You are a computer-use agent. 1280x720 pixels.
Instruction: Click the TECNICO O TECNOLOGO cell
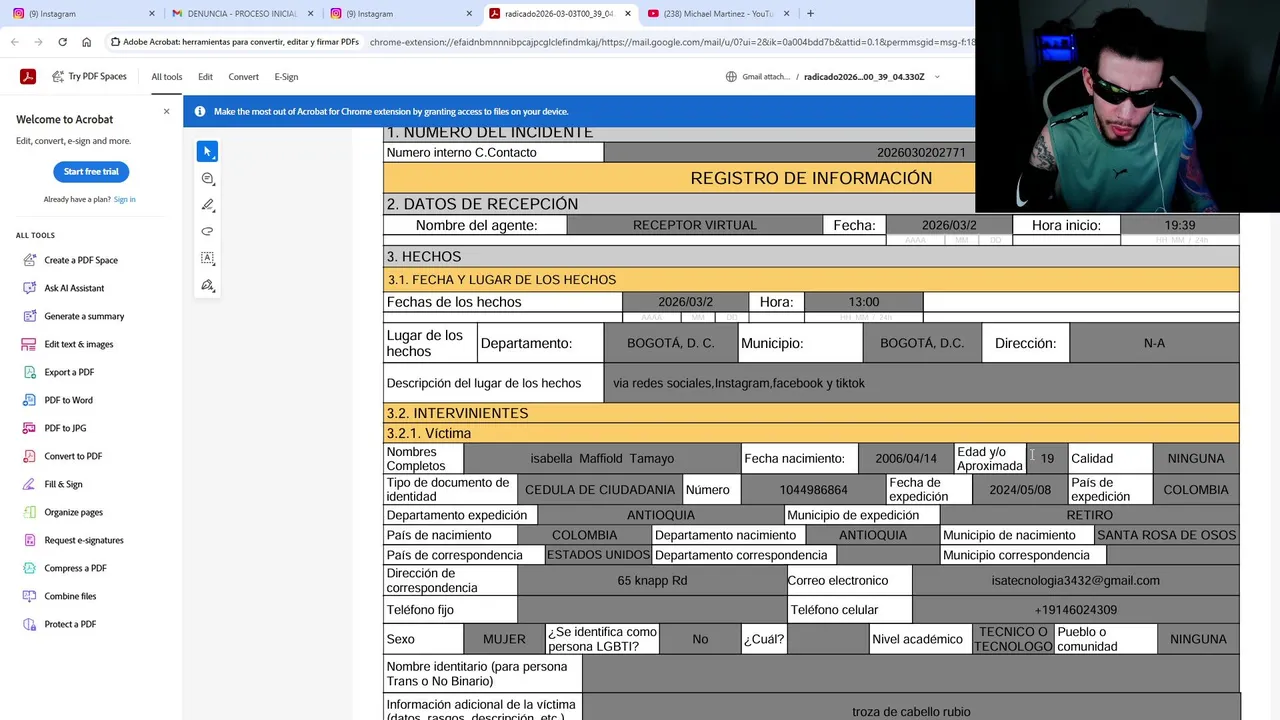click(1014, 639)
